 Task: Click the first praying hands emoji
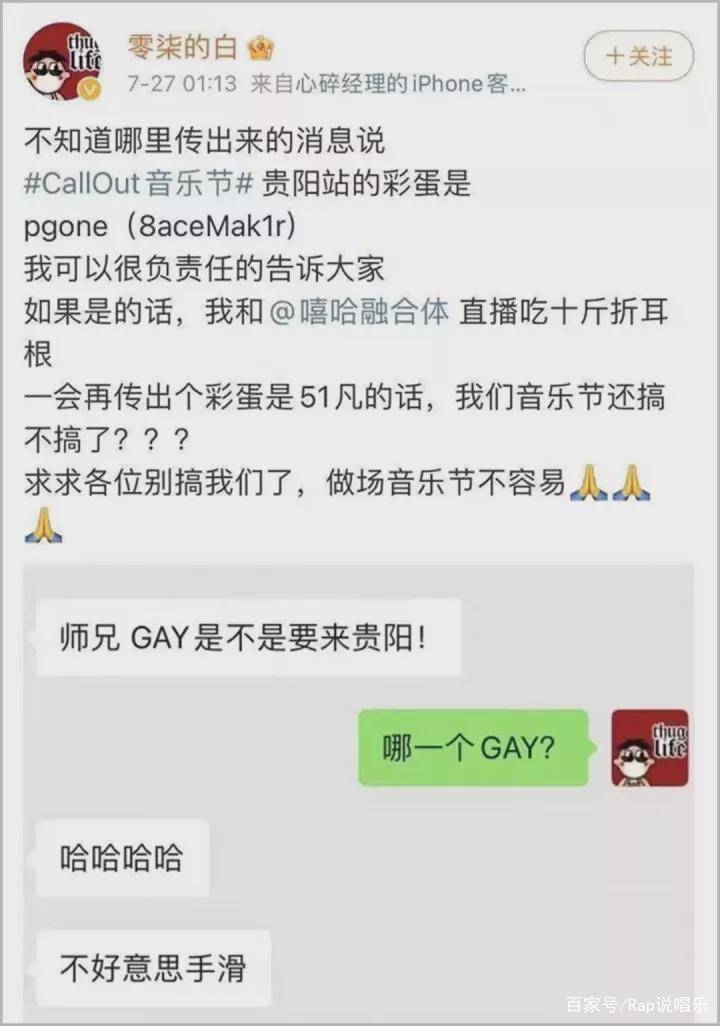(588, 483)
